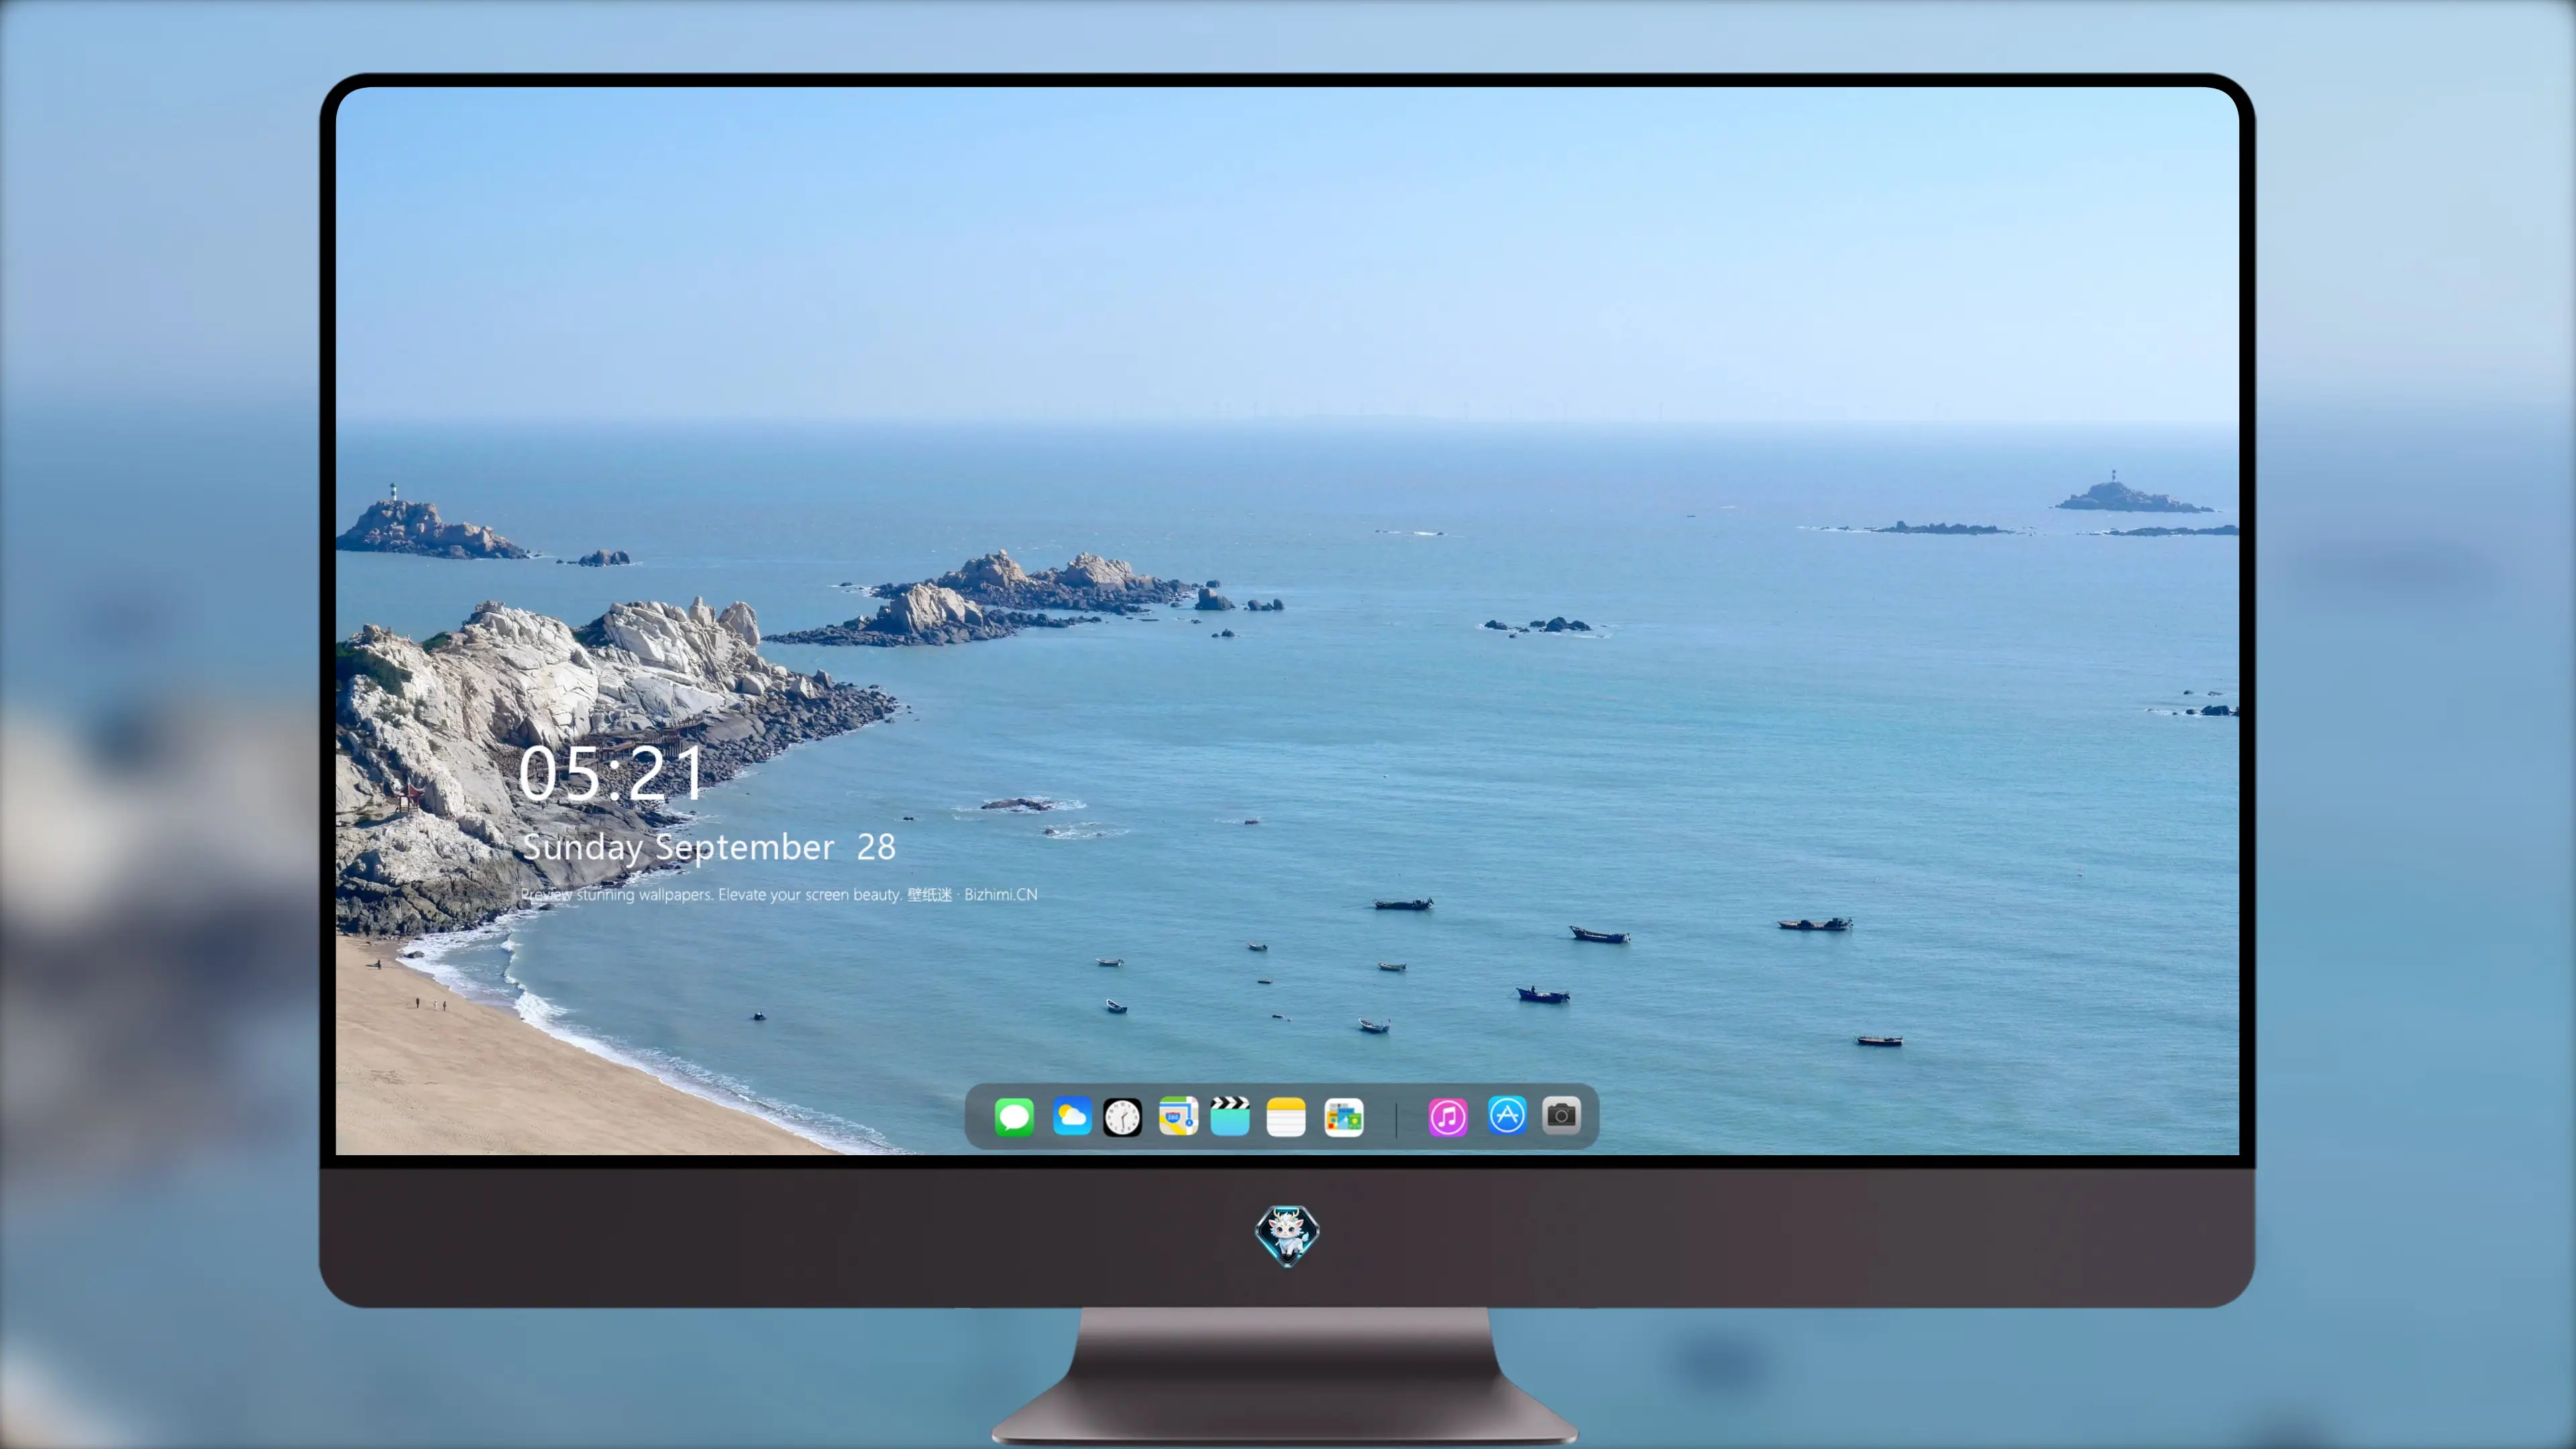Open the Clock app in the dock
Screen dimensions: 2576x1449
(1122, 1117)
